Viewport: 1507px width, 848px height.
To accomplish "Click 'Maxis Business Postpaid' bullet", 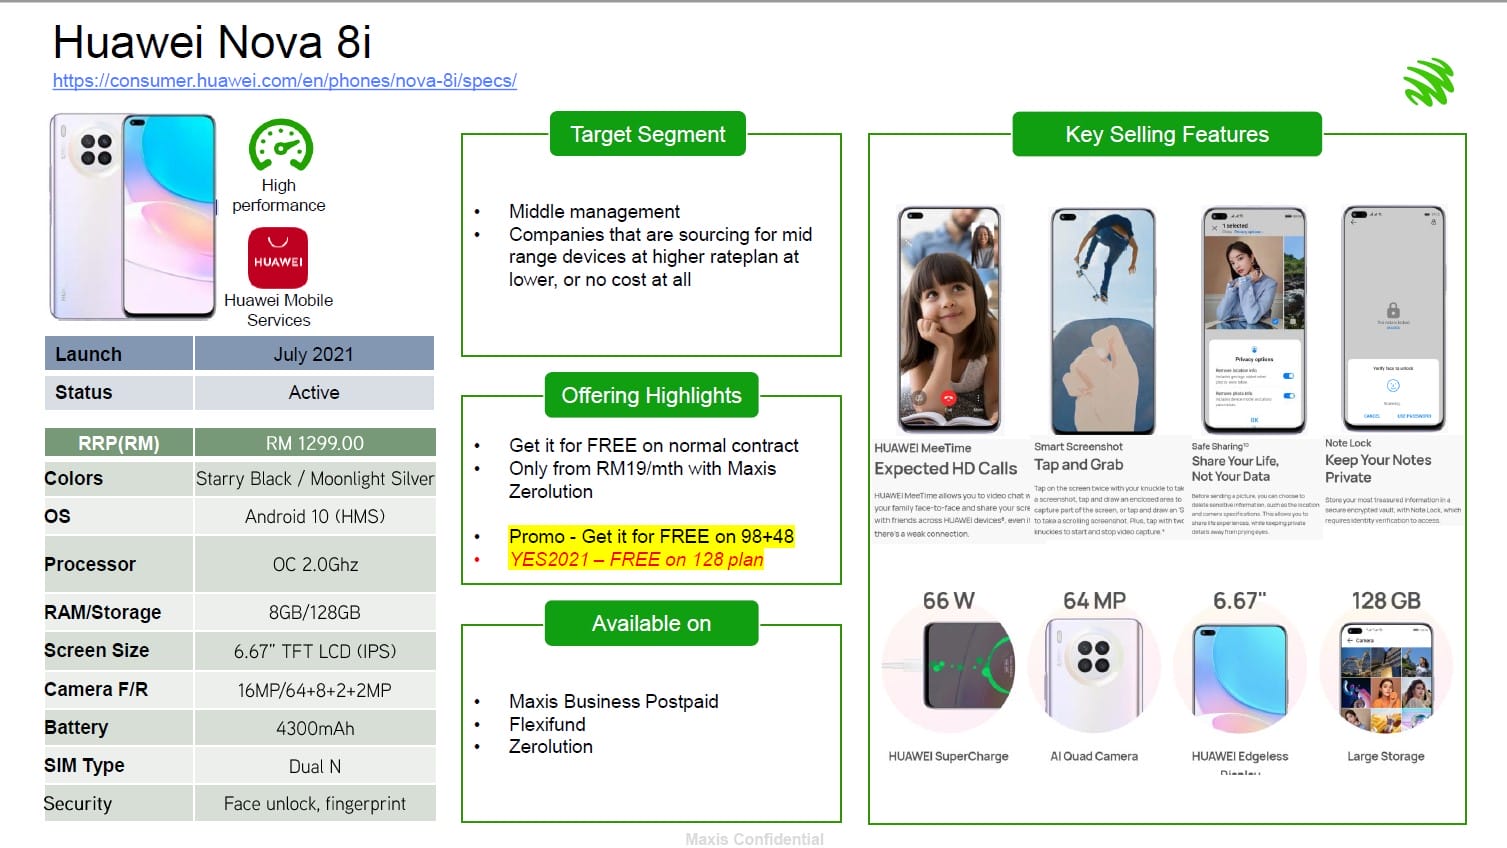I will pos(613,701).
